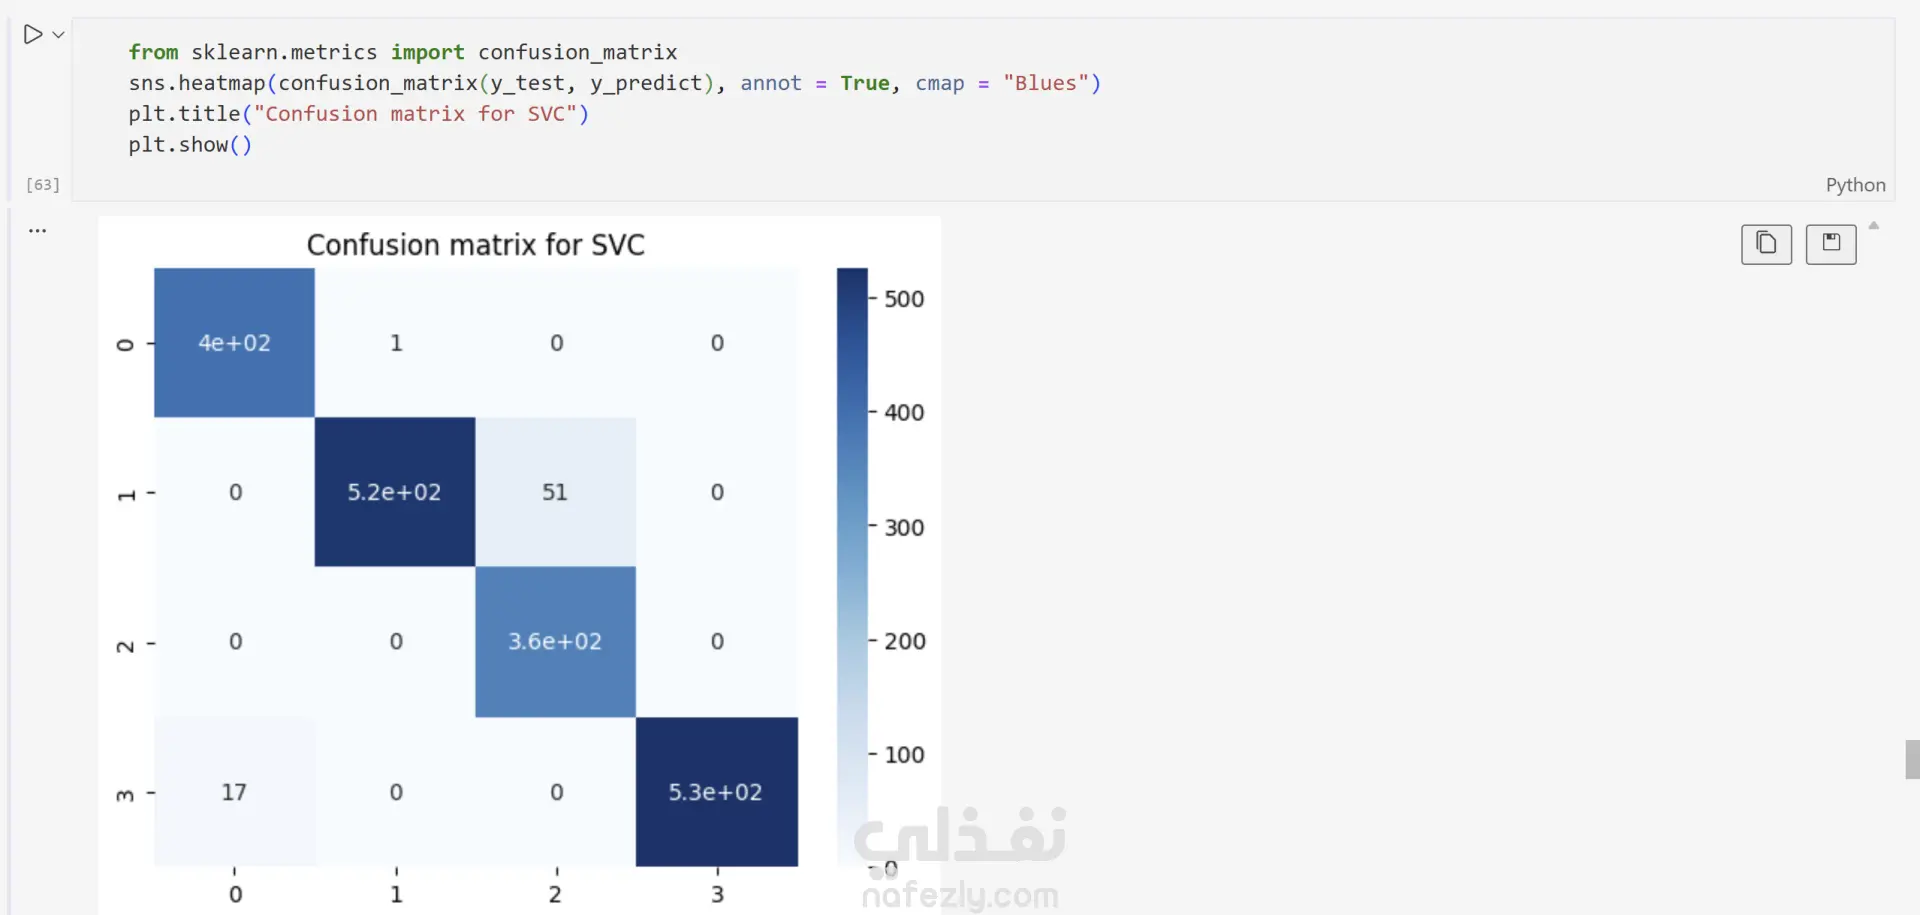Run the SVC confusion matrix cell

coord(32,35)
